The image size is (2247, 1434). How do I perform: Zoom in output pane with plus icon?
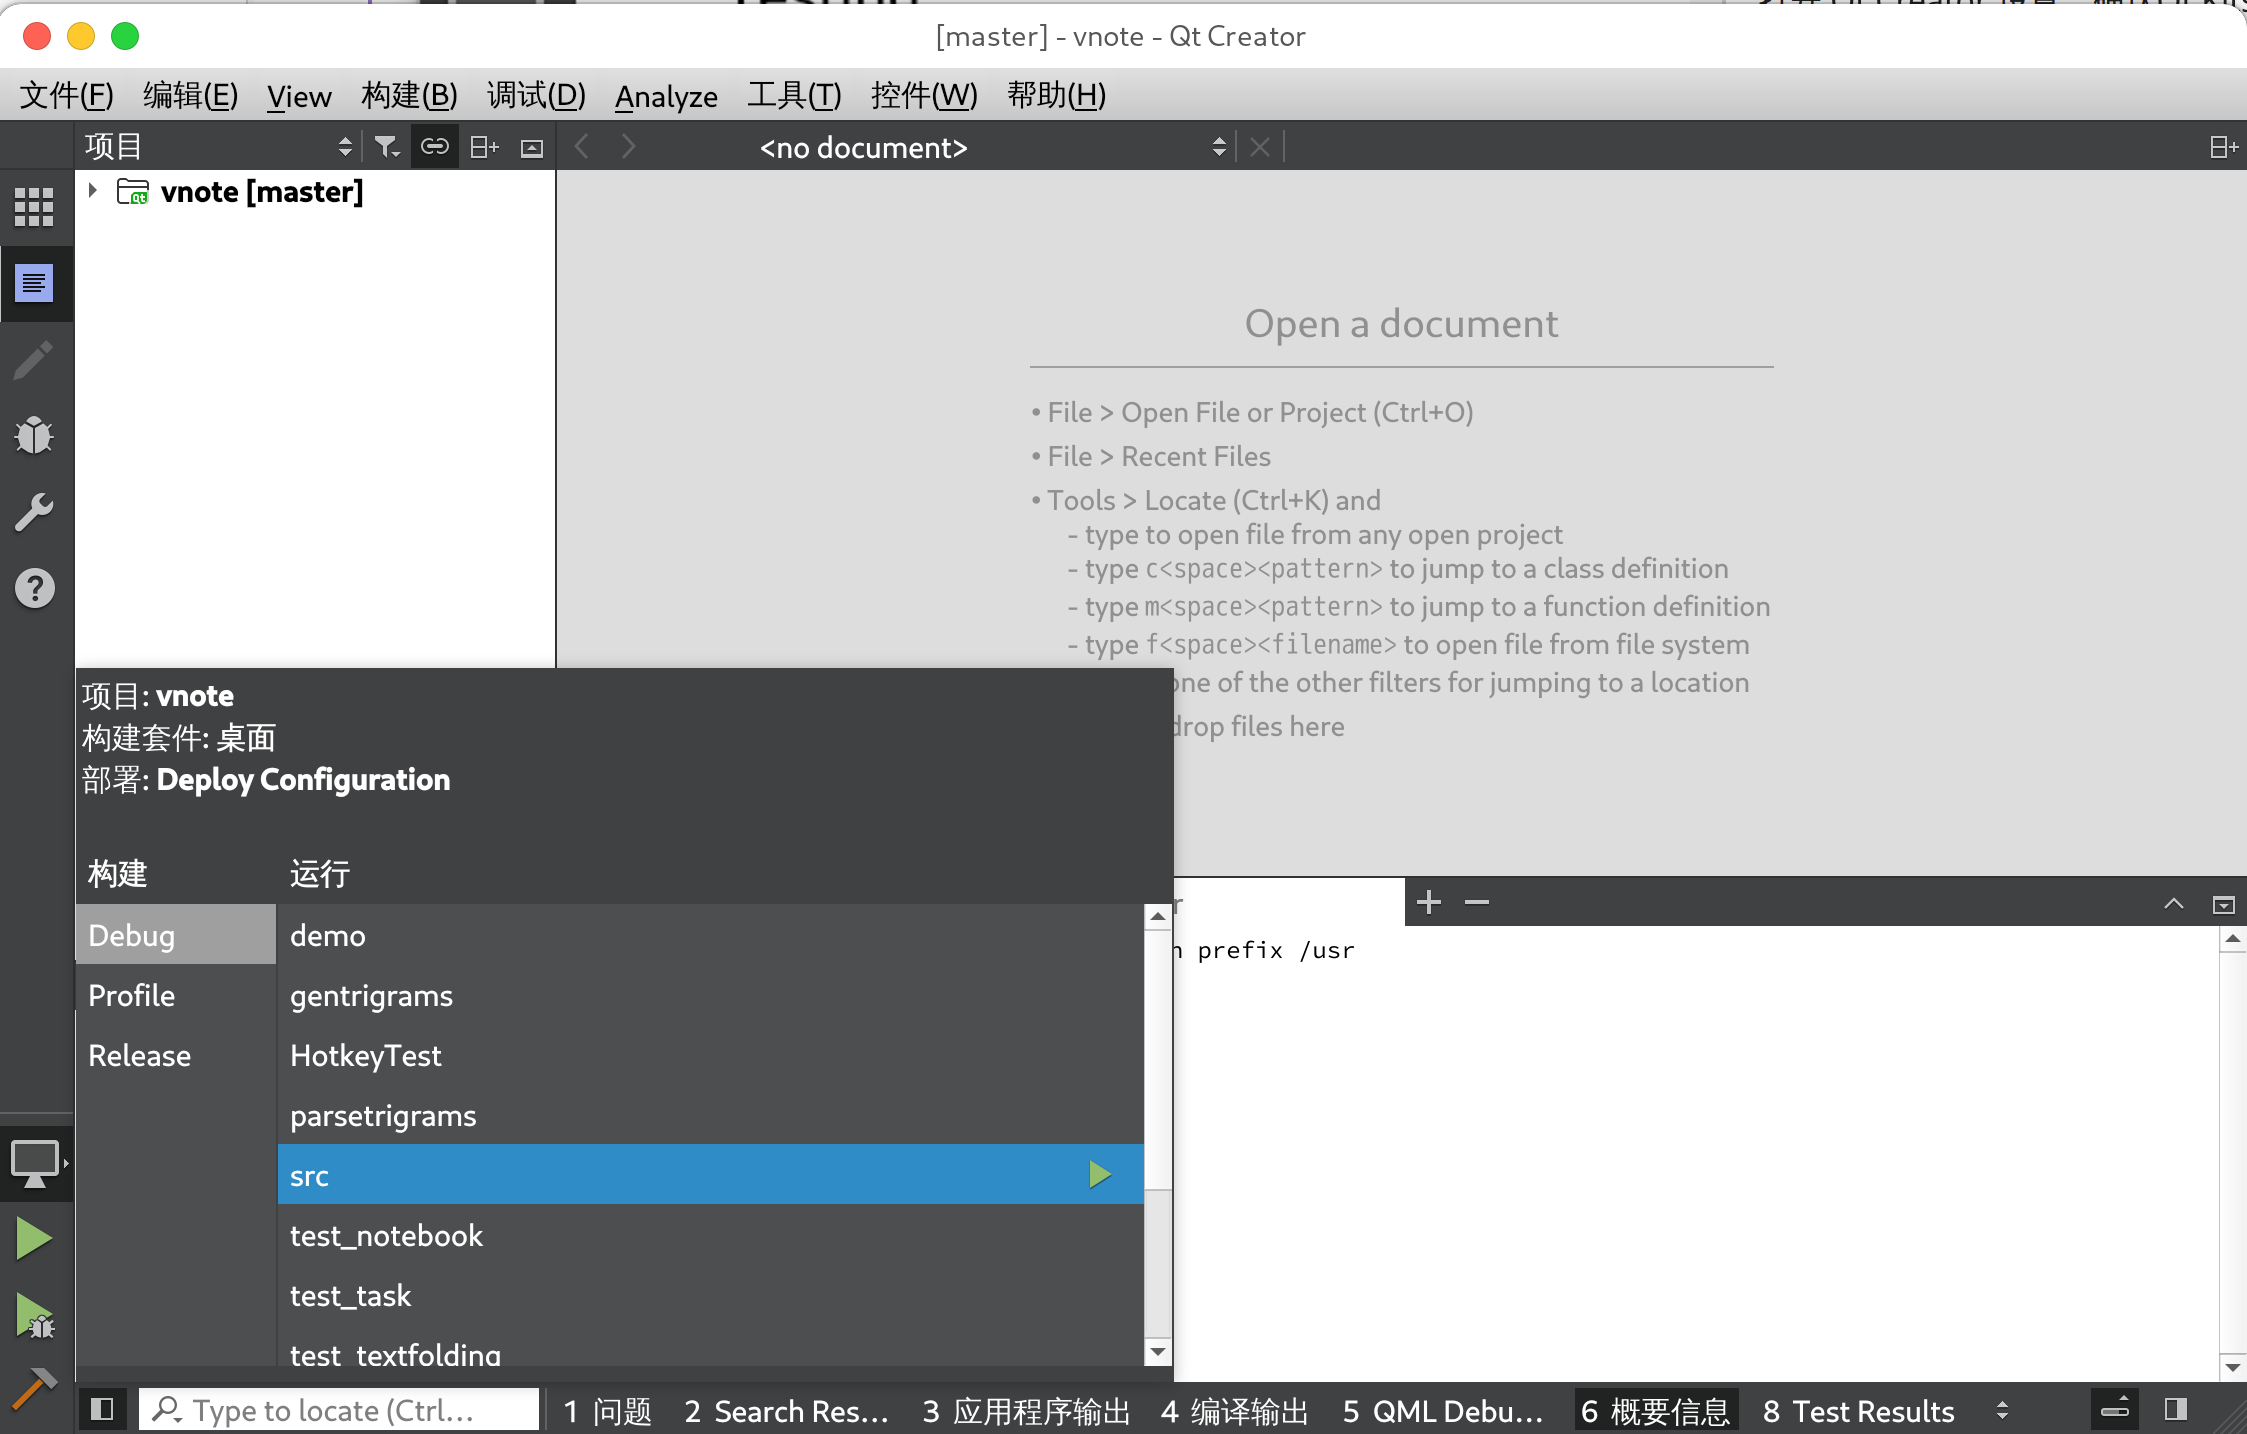[x=1429, y=902]
